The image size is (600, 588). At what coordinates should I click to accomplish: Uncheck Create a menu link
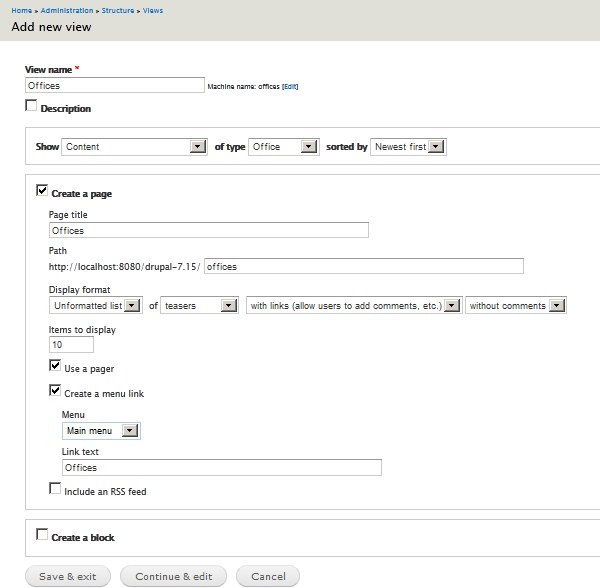pos(55,390)
